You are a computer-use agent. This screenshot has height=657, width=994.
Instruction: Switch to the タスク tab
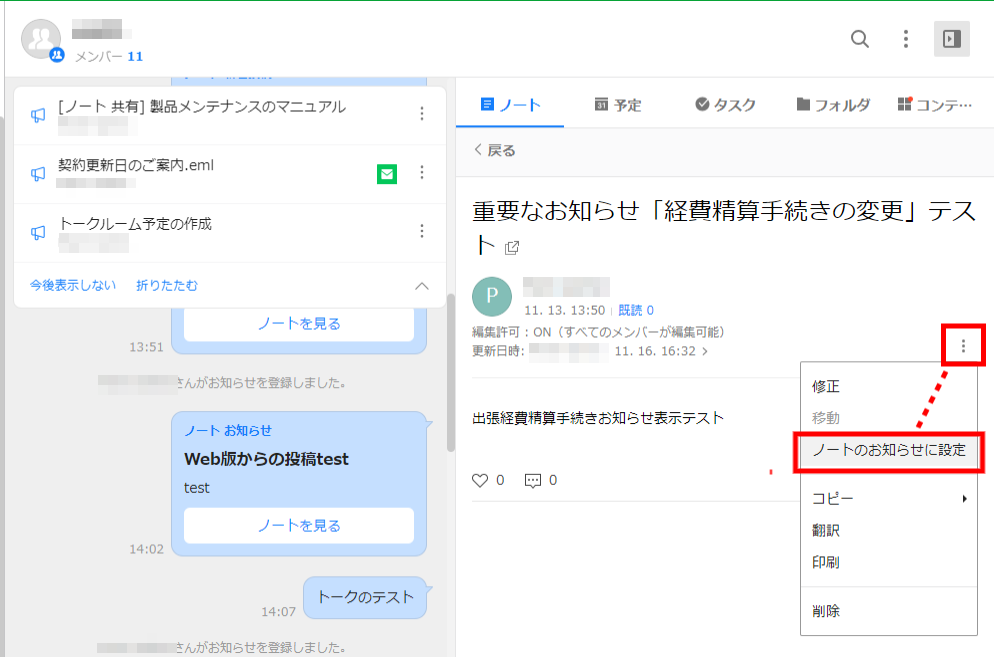[725, 104]
